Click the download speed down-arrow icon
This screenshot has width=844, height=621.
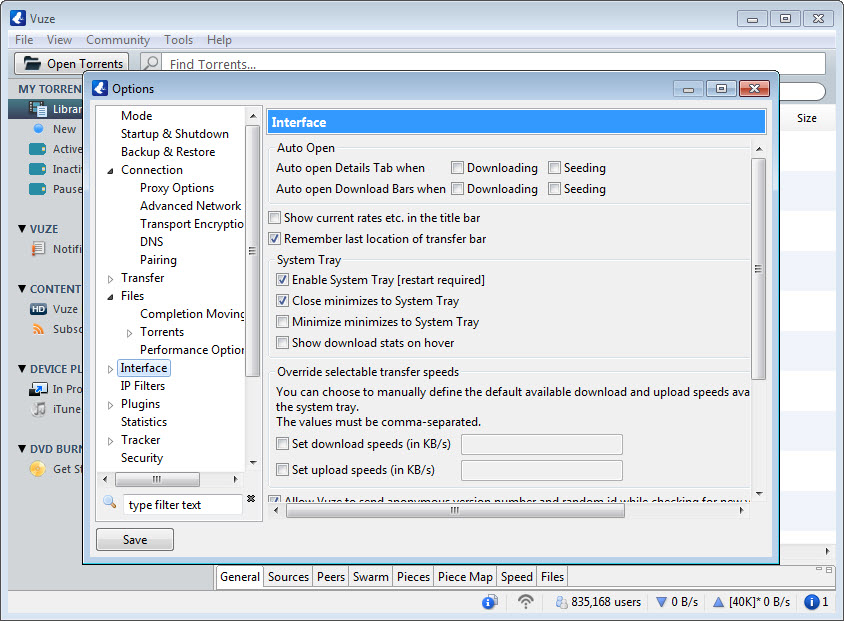(662, 602)
